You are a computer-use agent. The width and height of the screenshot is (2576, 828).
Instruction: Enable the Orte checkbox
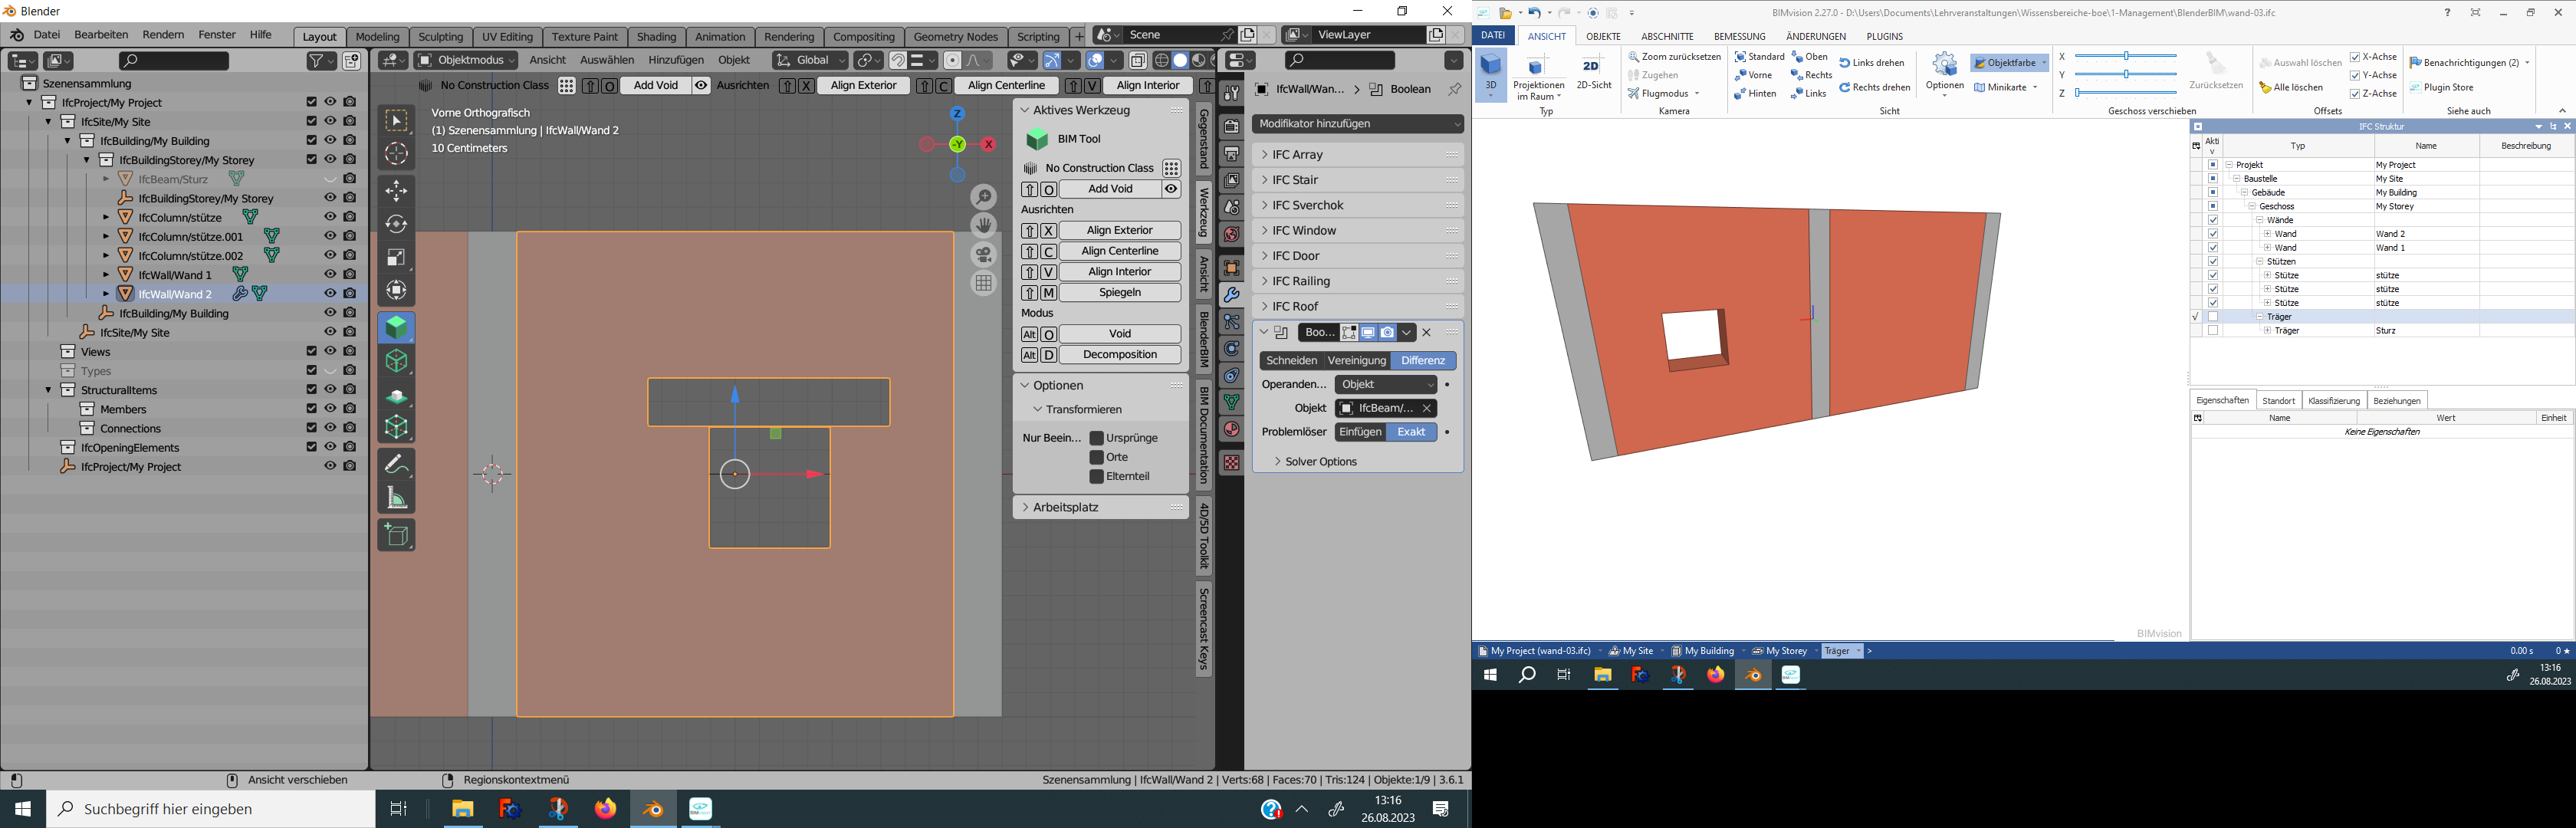pyautogui.click(x=1097, y=457)
